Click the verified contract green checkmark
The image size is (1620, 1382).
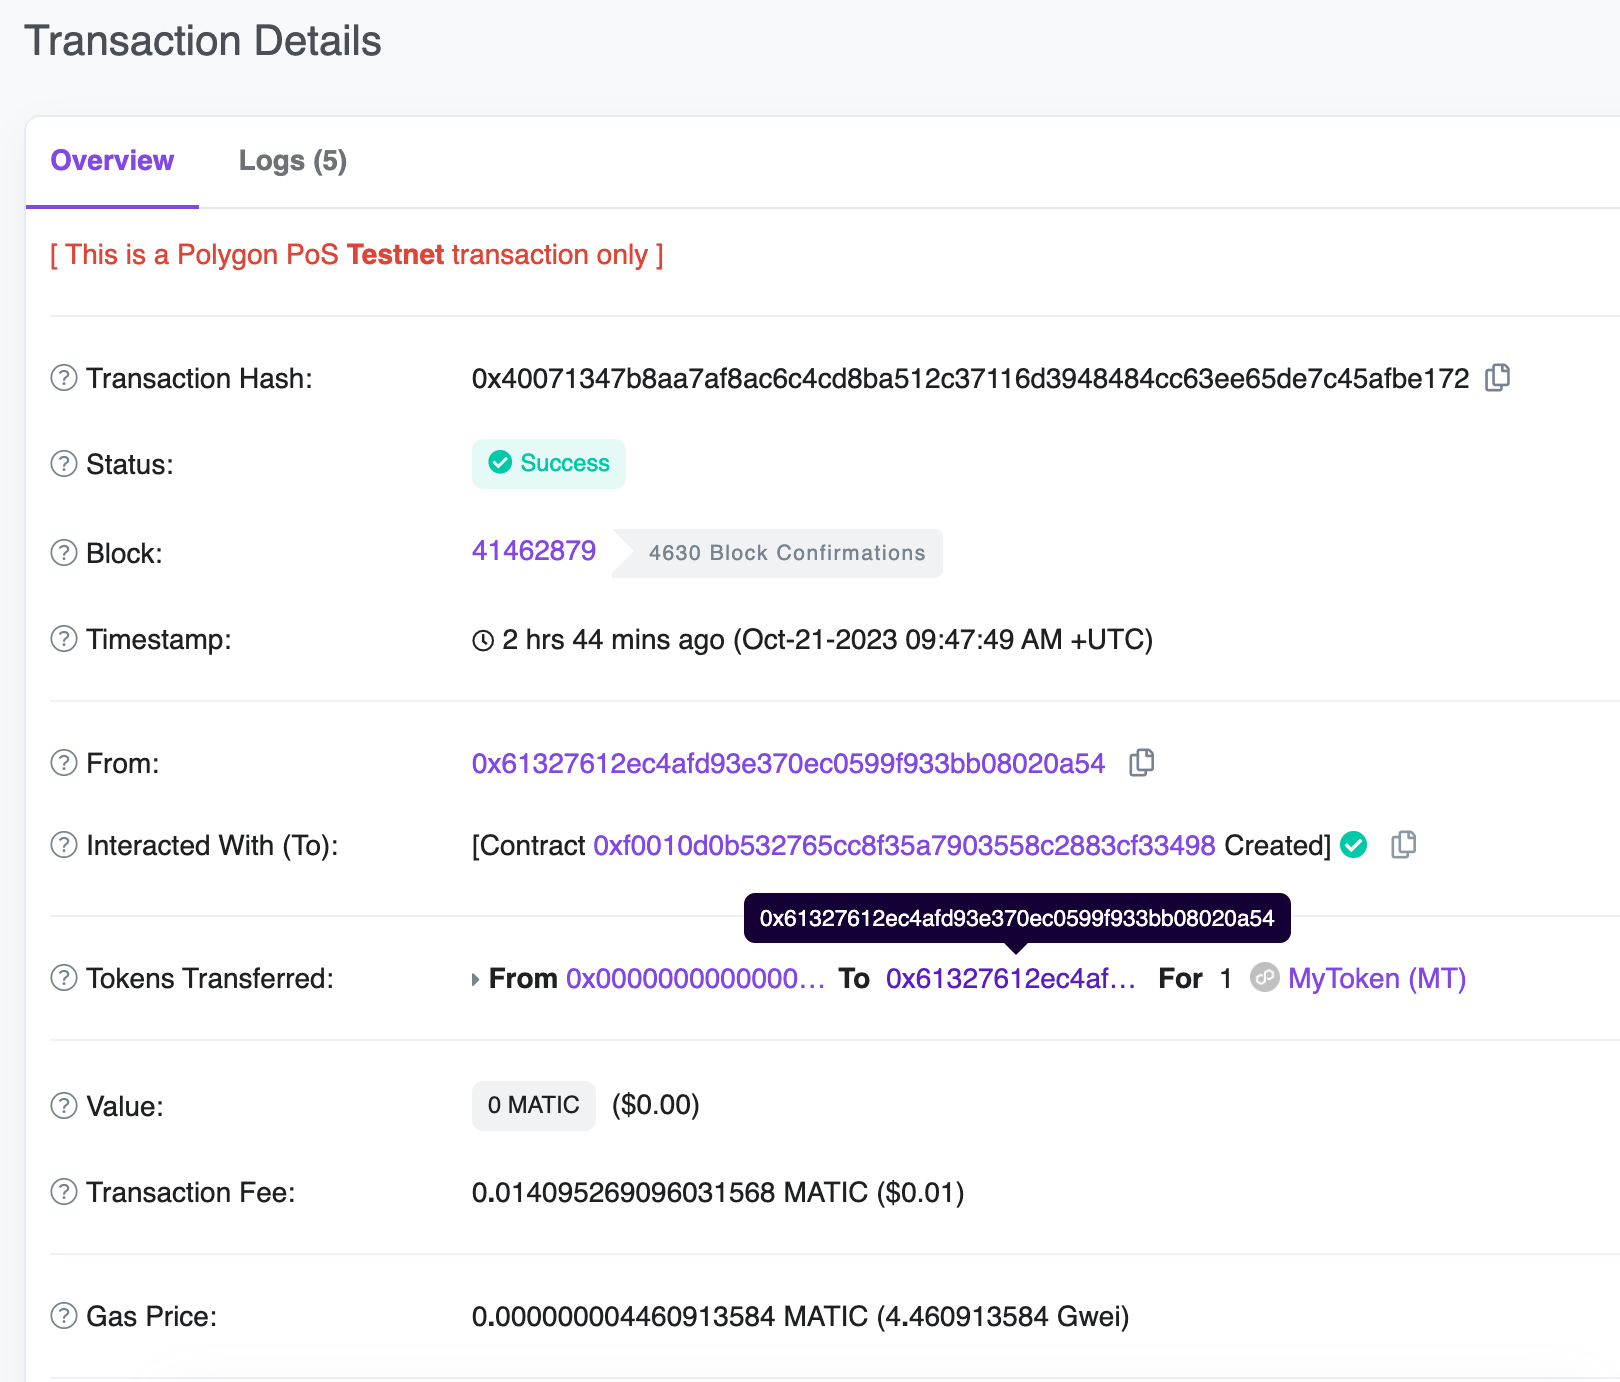click(x=1354, y=845)
